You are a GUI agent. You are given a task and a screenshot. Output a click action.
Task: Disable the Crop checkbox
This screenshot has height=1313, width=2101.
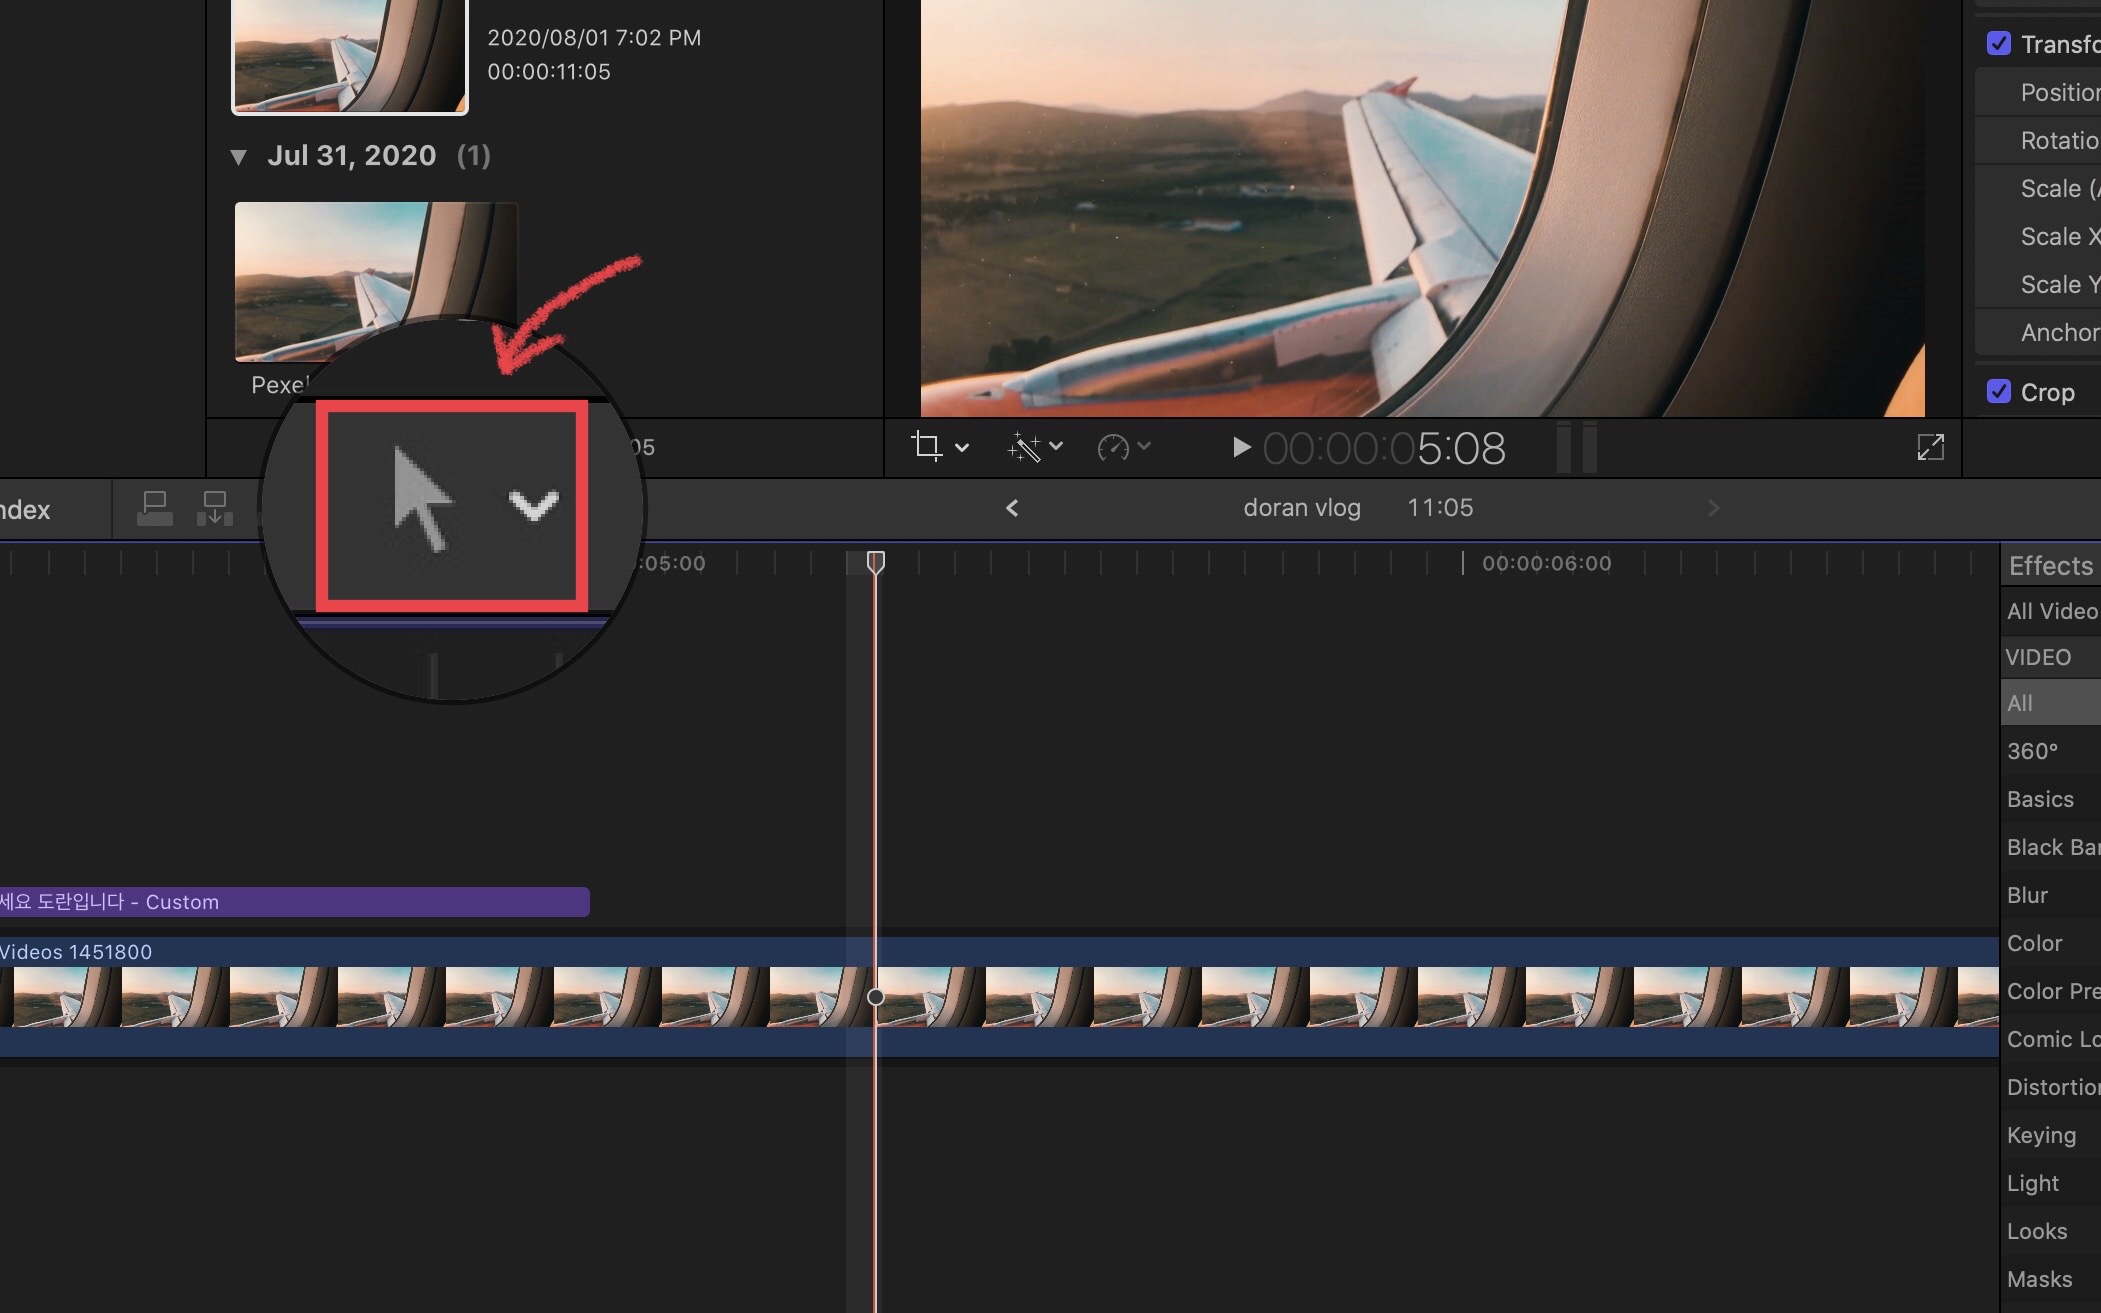coord(1998,391)
